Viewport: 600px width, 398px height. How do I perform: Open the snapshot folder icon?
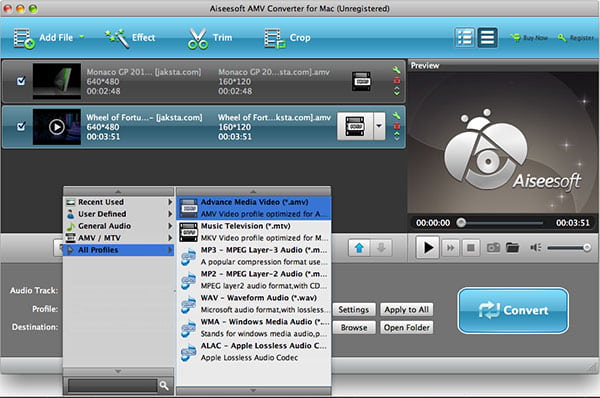(512, 248)
